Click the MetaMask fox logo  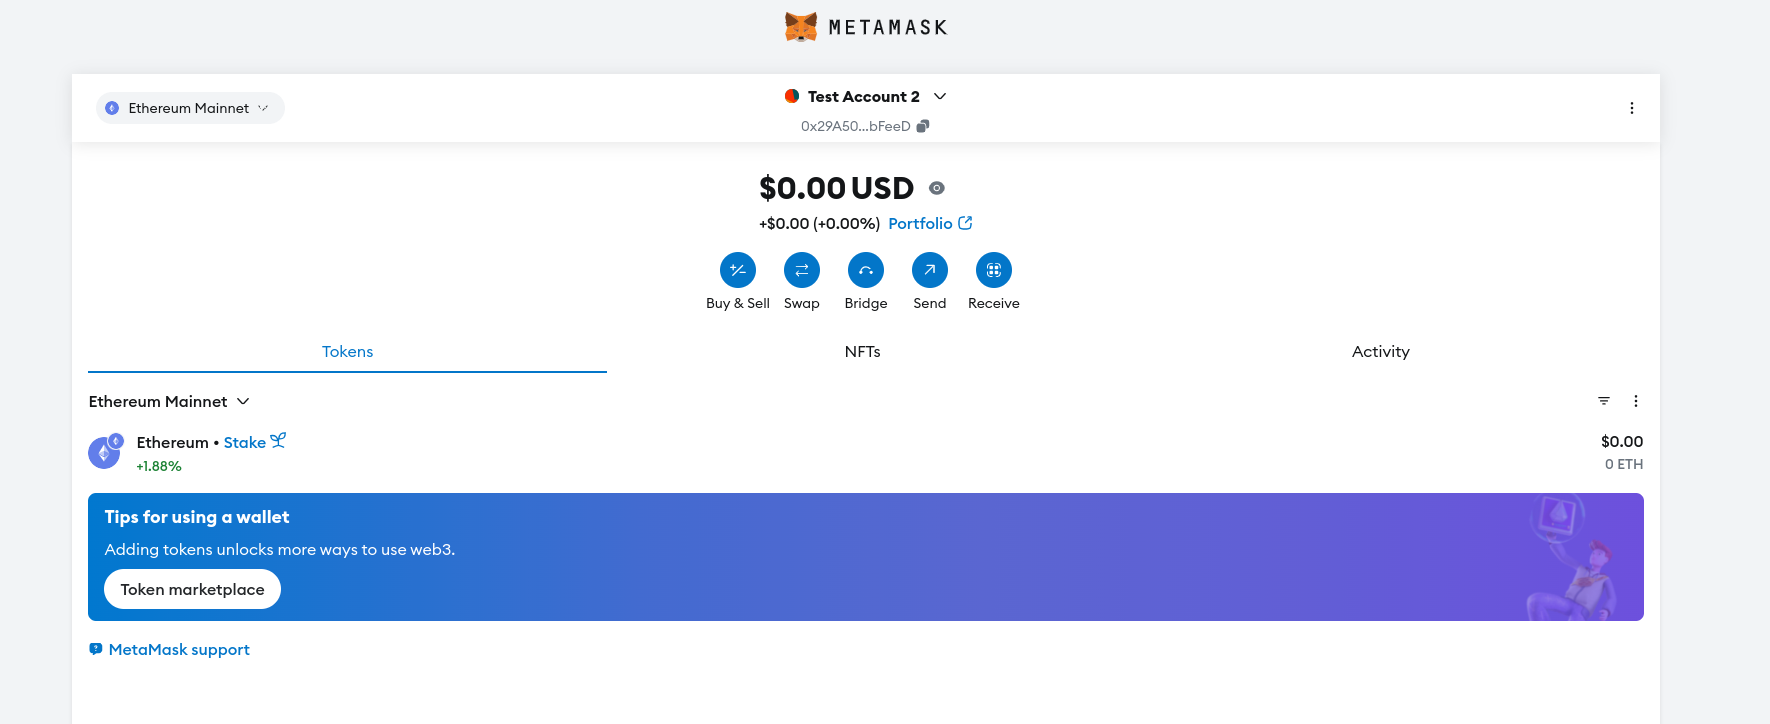click(801, 27)
